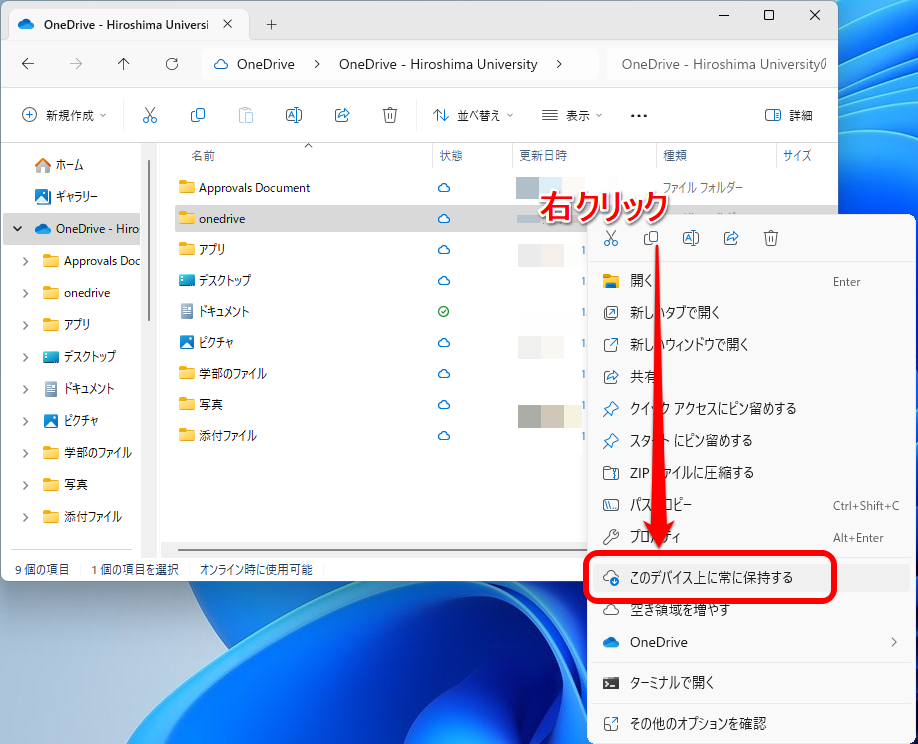The image size is (918, 744).
Task: Click the cloud status icon for 写真
Action: coord(444,404)
